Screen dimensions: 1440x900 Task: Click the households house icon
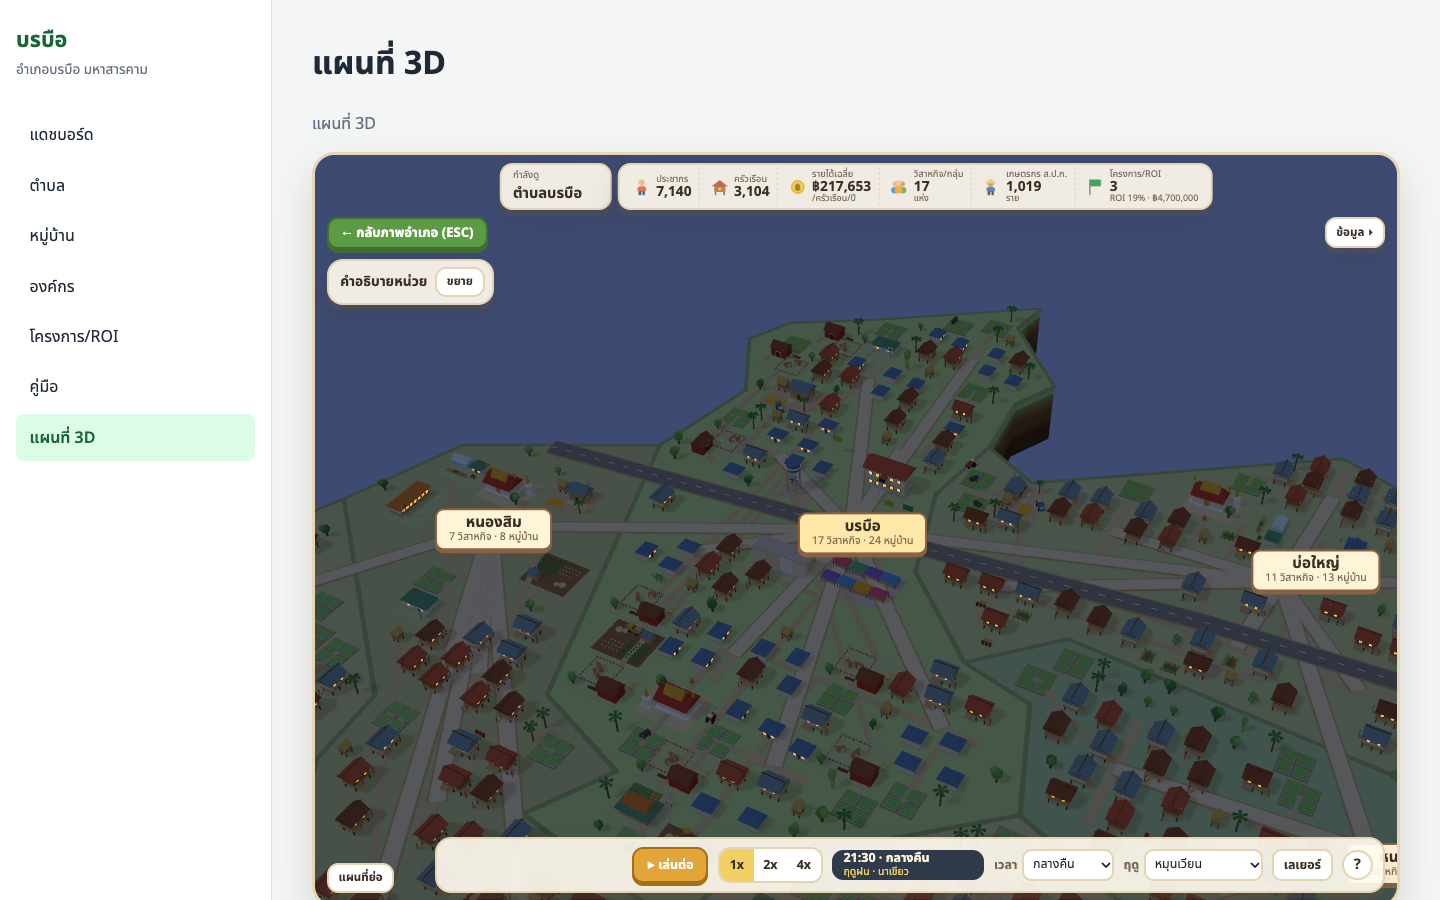tap(719, 187)
